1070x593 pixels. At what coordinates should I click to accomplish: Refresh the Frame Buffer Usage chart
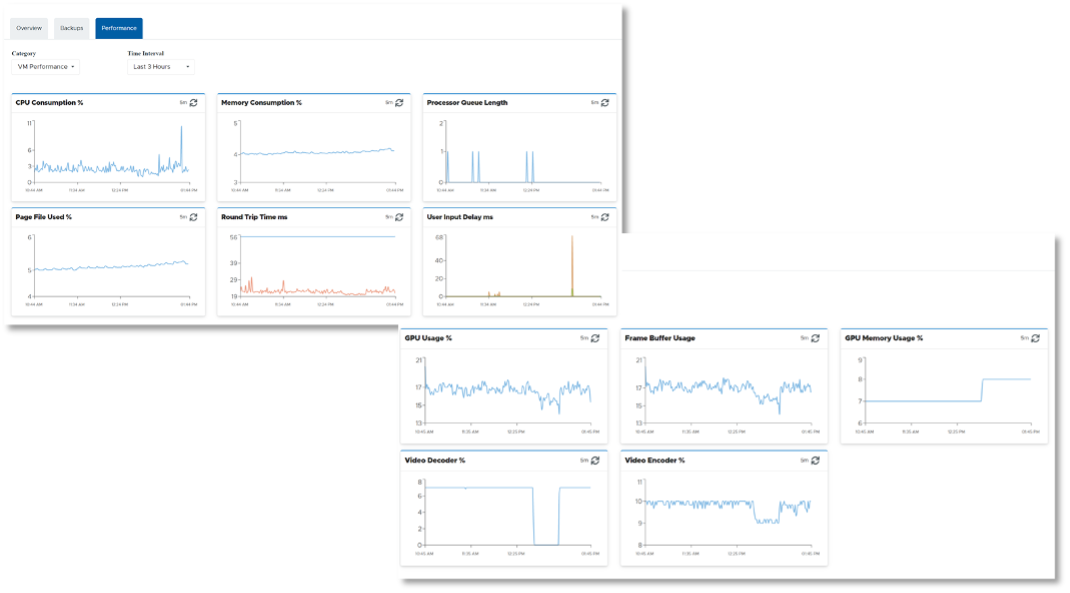point(815,338)
